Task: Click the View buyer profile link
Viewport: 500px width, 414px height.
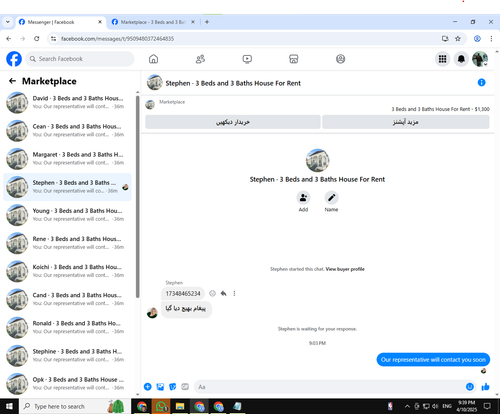Action: (x=345, y=269)
